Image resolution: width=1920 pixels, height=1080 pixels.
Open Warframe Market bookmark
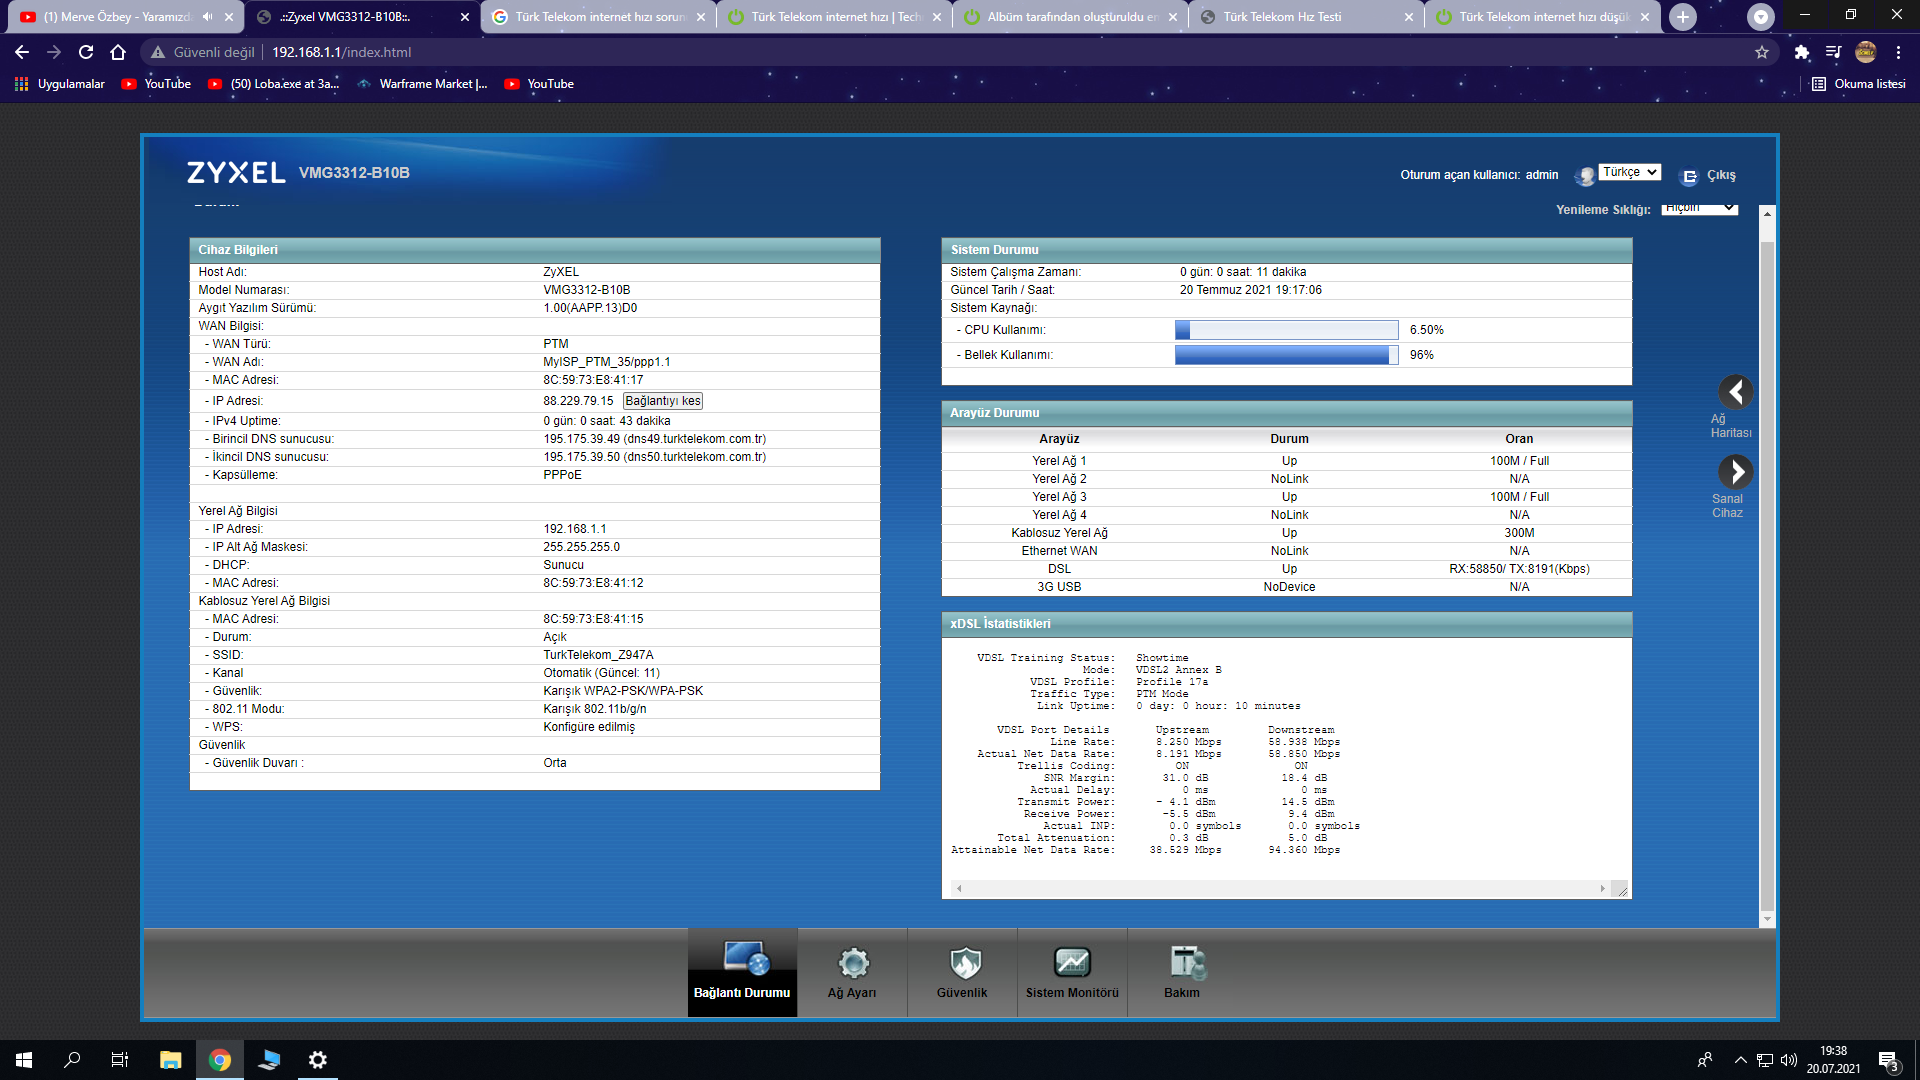click(422, 84)
